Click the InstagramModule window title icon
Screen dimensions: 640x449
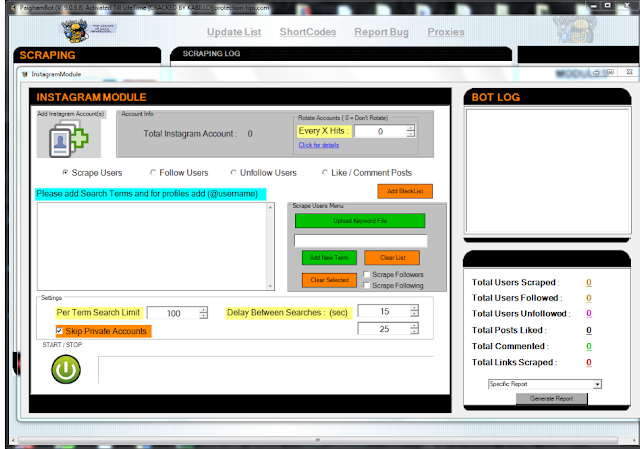point(25,74)
